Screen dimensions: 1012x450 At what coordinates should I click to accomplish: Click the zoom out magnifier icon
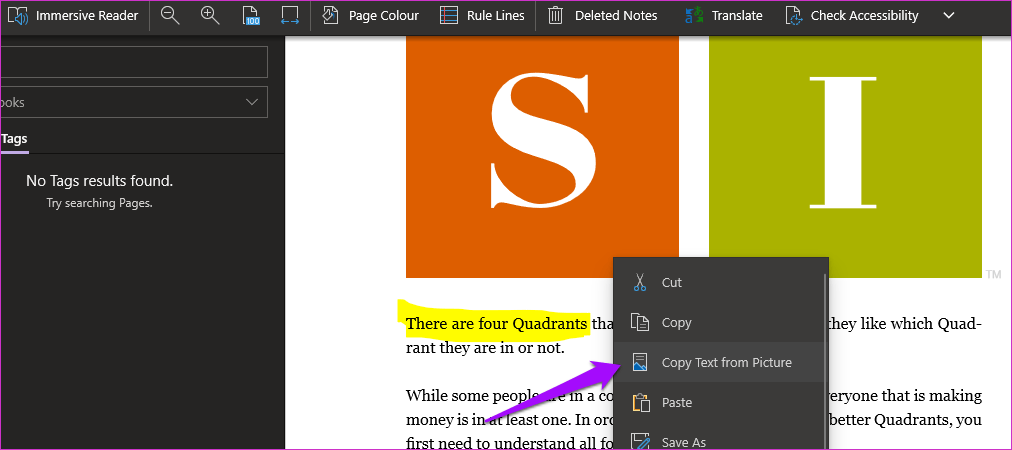tap(170, 15)
